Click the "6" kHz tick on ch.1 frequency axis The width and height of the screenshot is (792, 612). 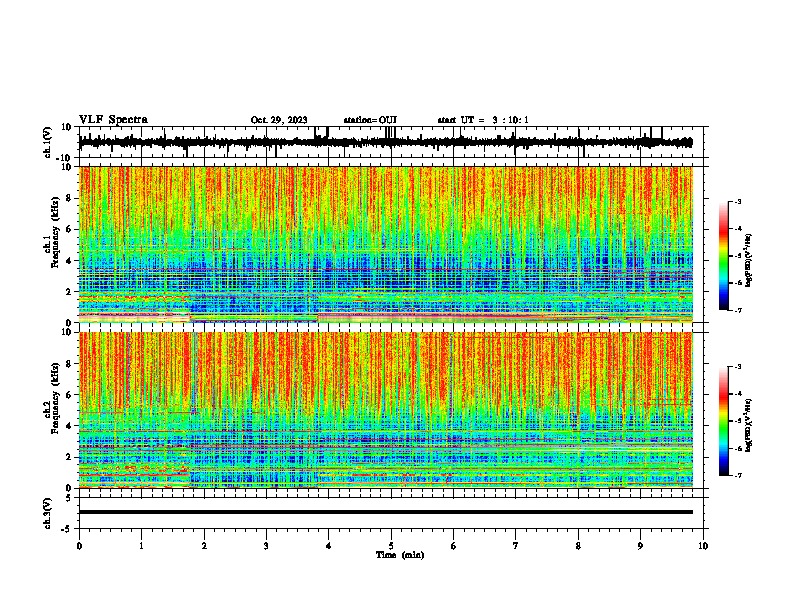pyautogui.click(x=69, y=229)
